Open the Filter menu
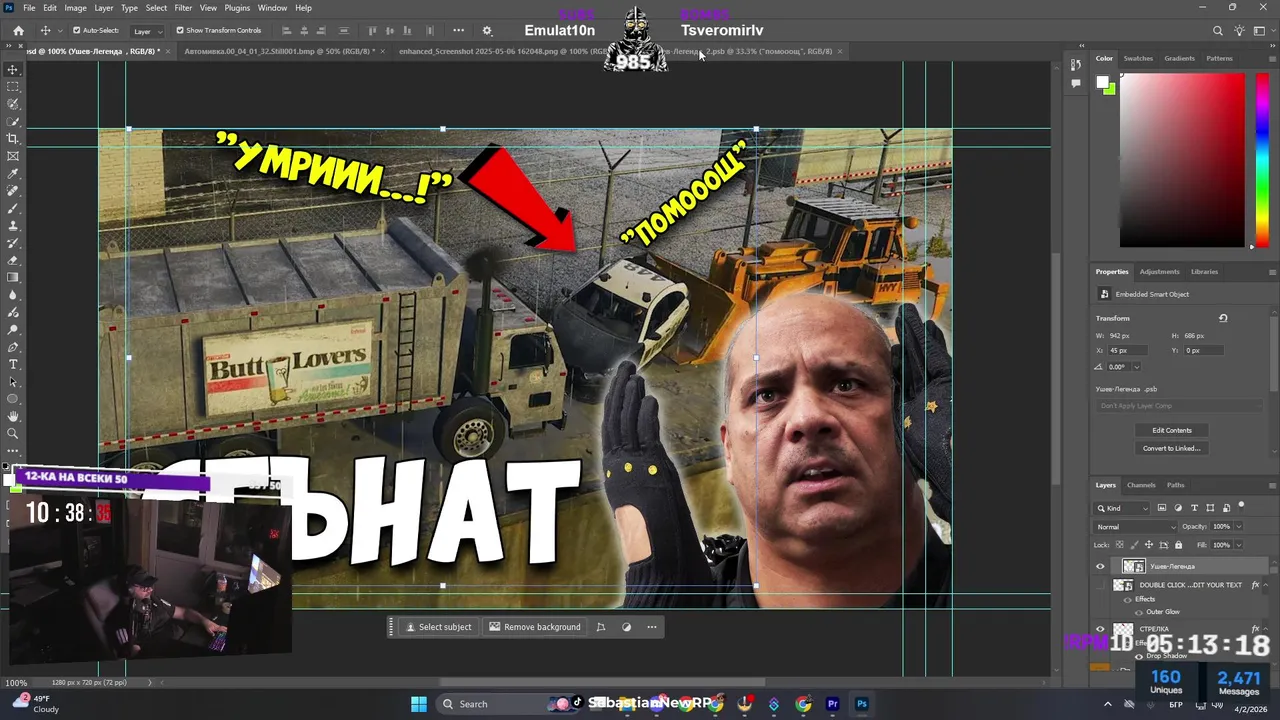Viewport: 1280px width, 720px height. 183,8
